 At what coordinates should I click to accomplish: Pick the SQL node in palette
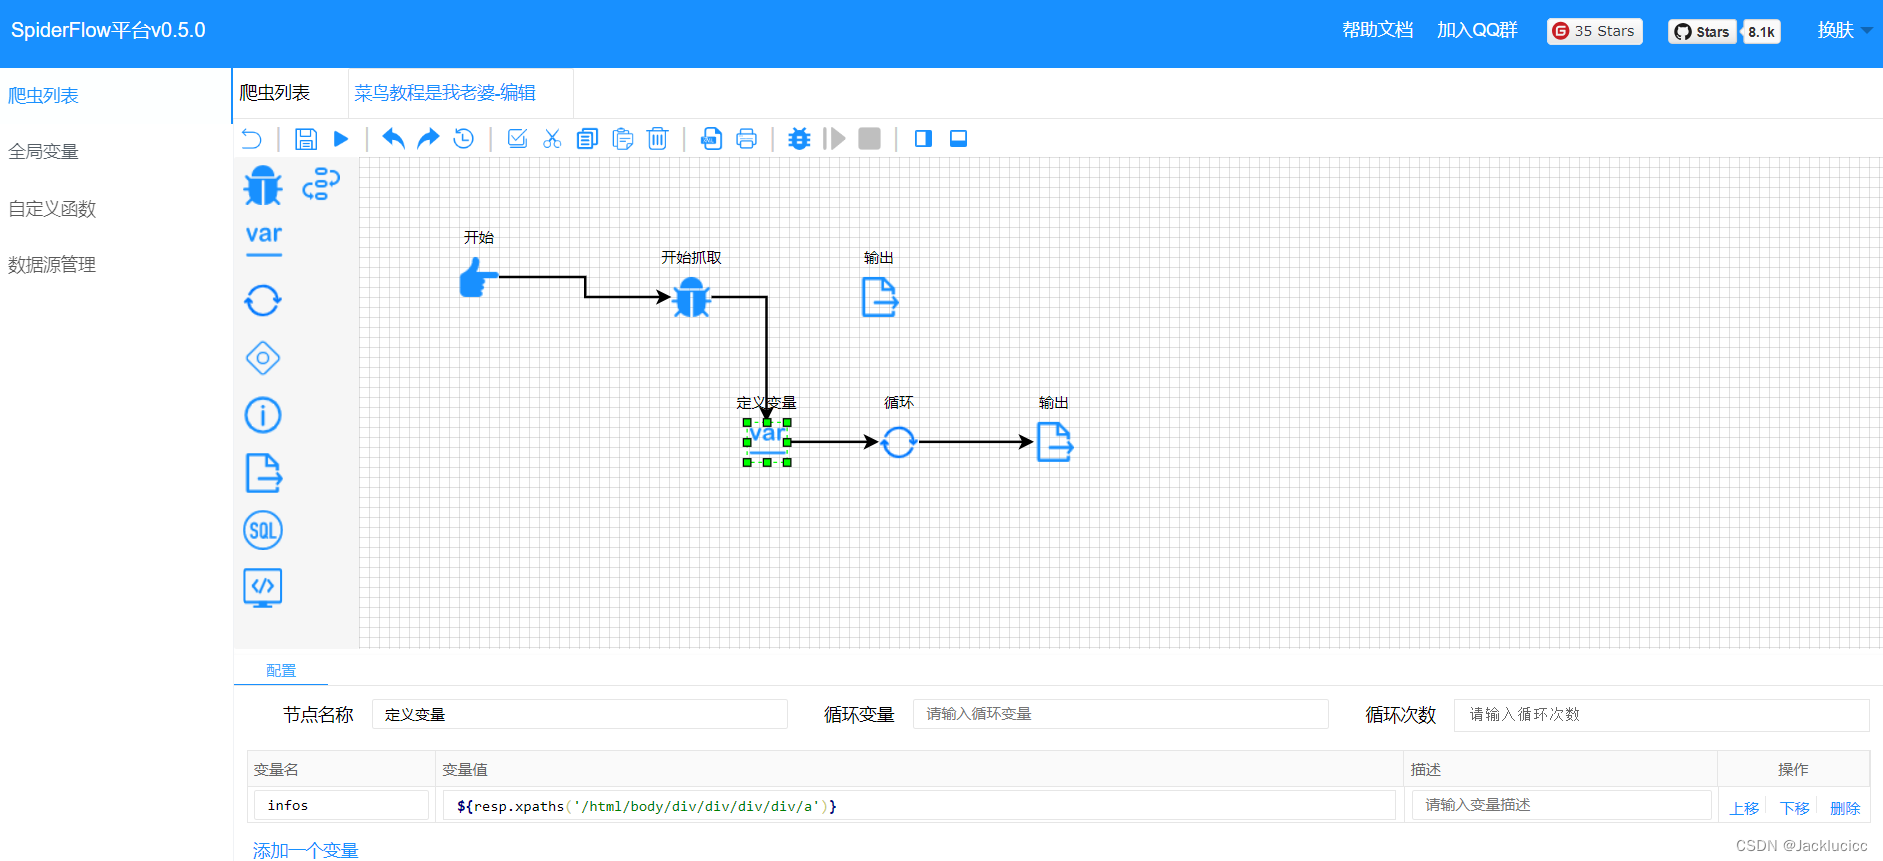[263, 530]
